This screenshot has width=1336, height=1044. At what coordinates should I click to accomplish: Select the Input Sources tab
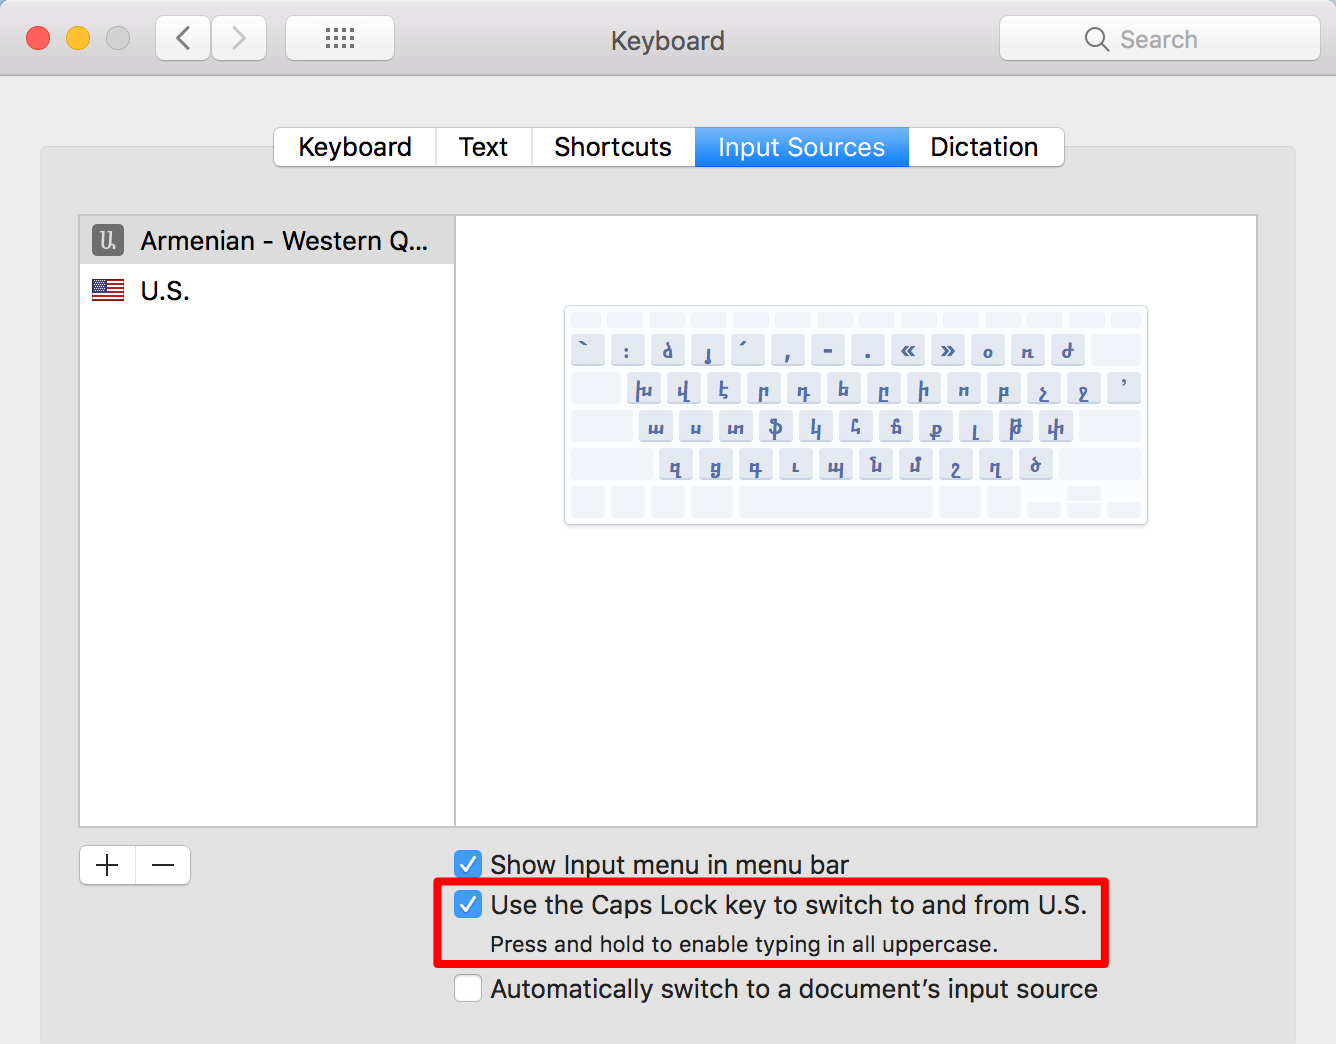(x=801, y=147)
